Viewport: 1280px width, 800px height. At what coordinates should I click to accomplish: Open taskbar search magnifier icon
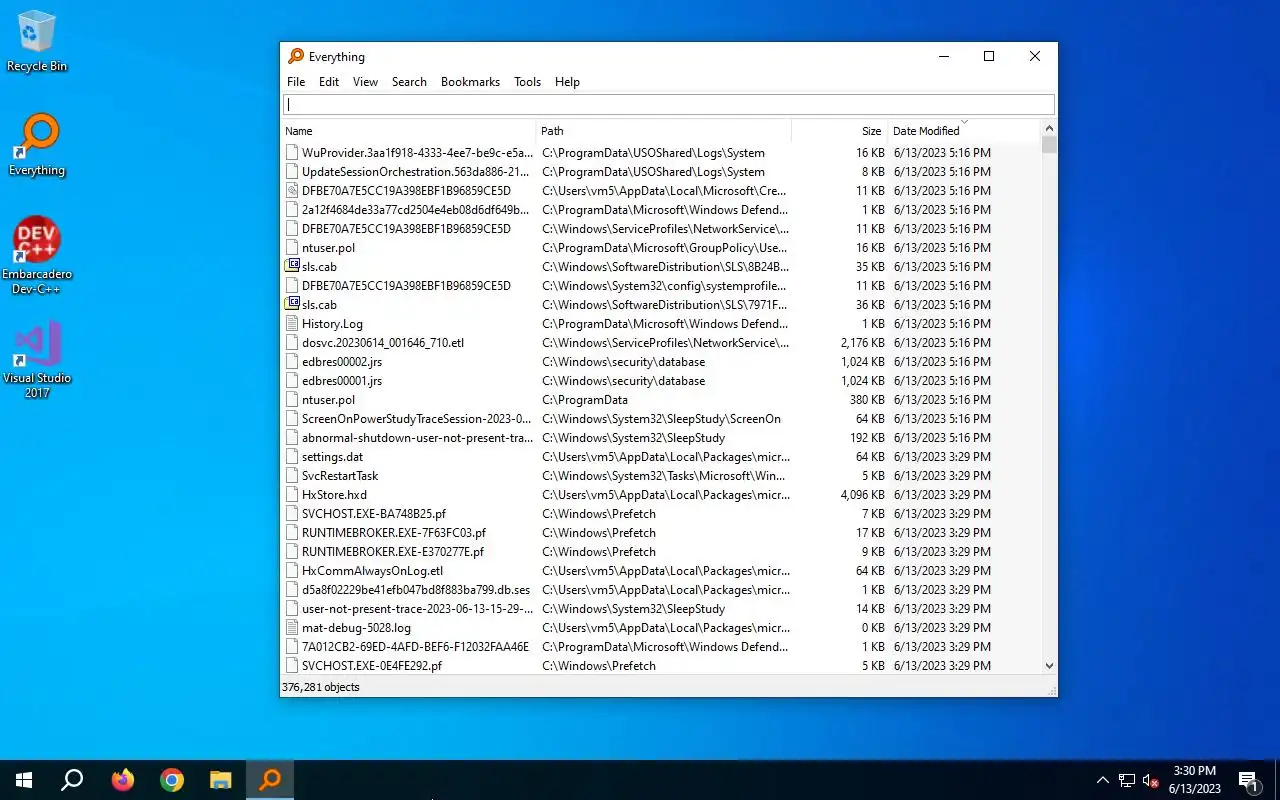[x=72, y=780]
